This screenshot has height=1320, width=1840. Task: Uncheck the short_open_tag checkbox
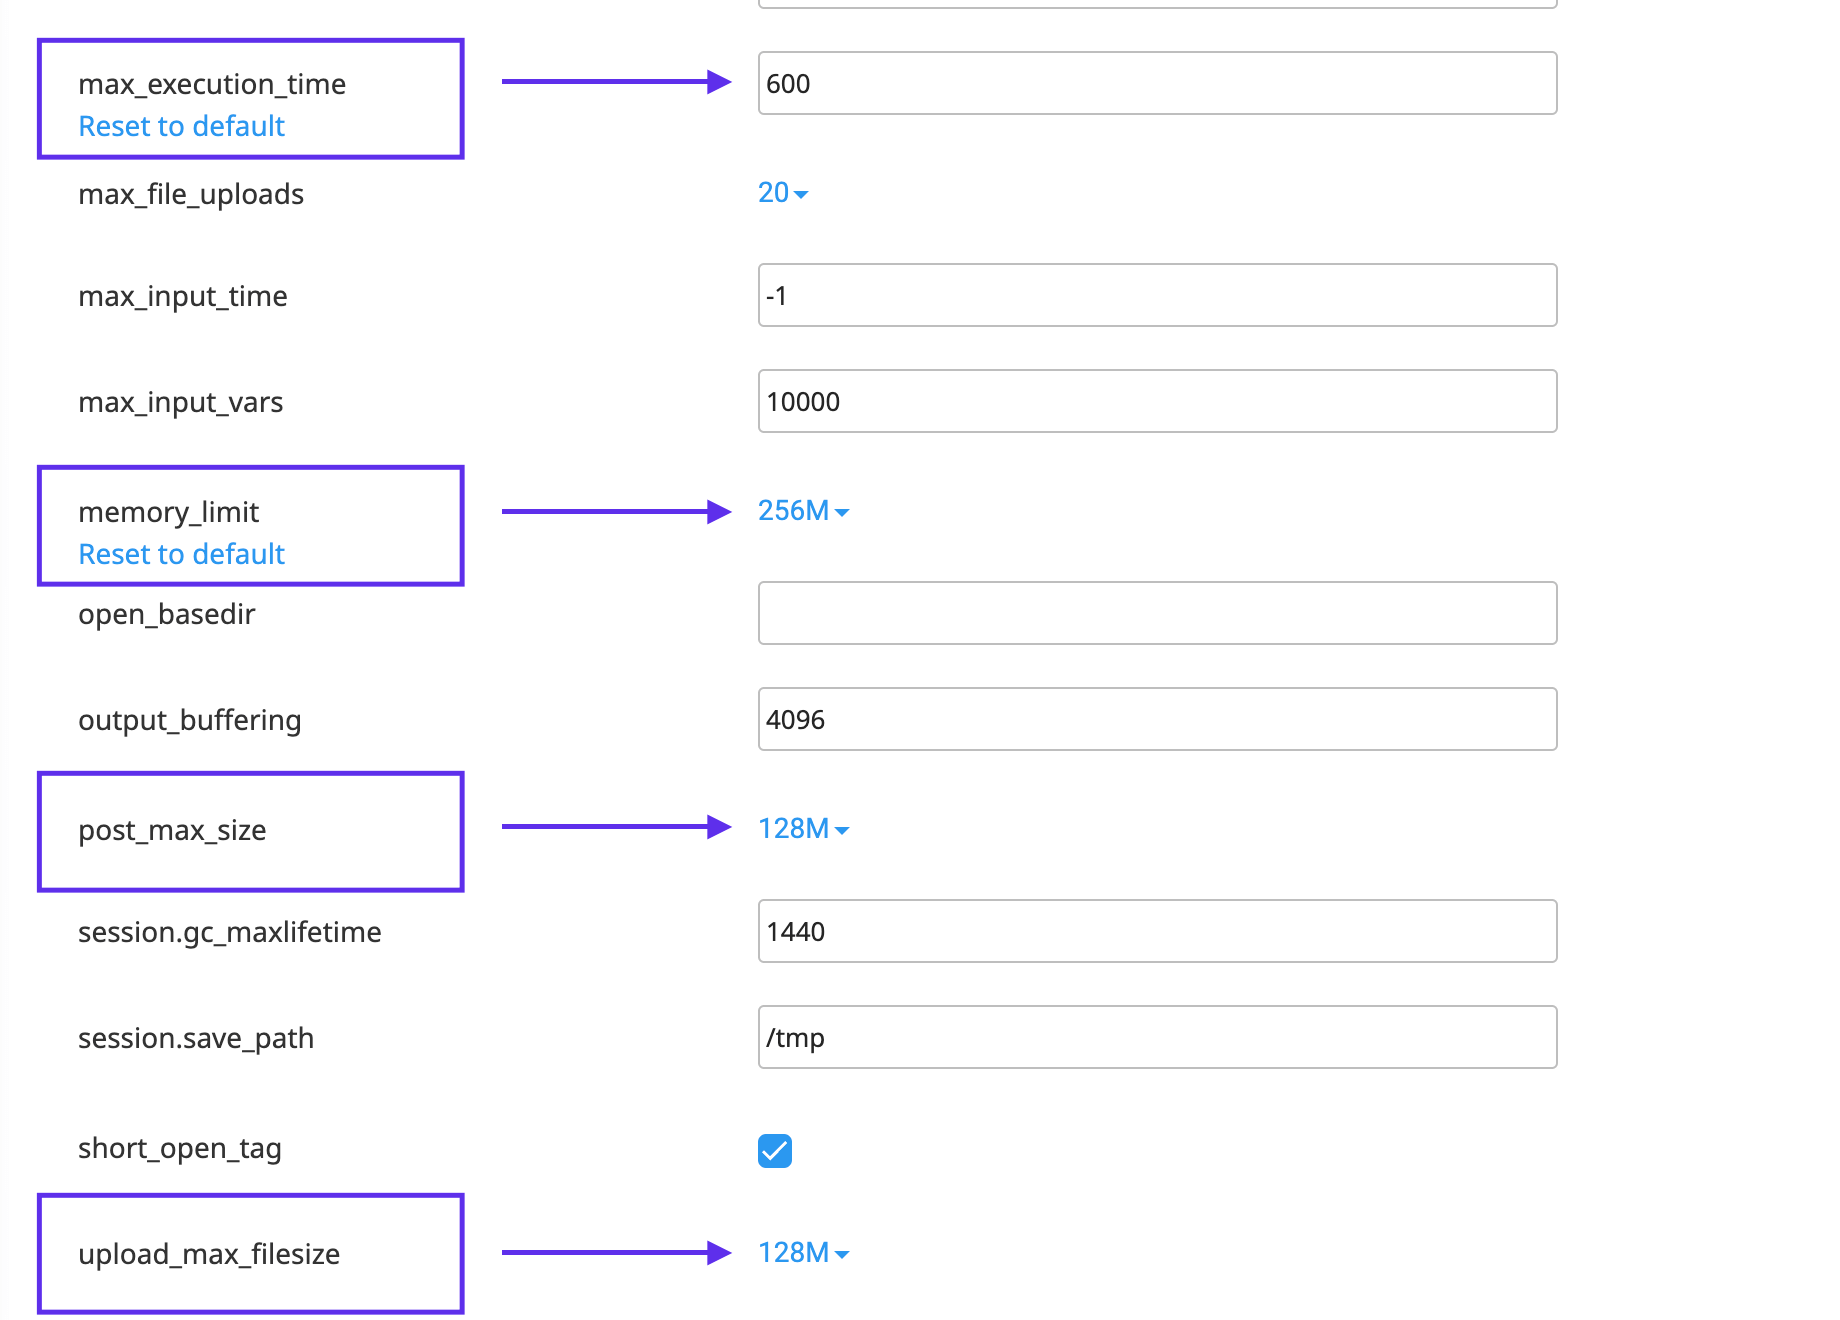[775, 1150]
